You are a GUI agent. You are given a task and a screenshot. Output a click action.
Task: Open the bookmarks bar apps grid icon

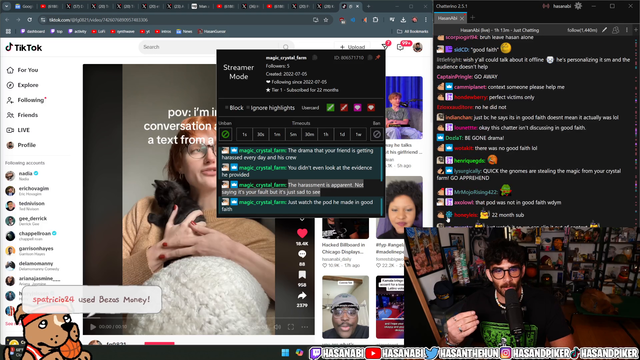pyautogui.click(x=8, y=31)
